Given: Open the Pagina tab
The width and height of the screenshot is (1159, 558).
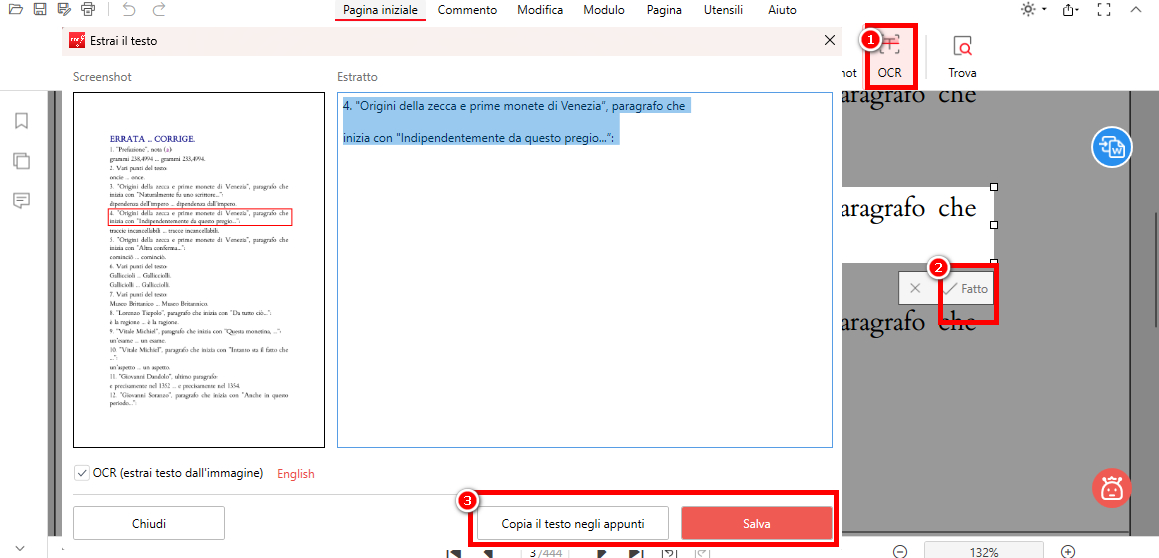Looking at the screenshot, I should (664, 10).
